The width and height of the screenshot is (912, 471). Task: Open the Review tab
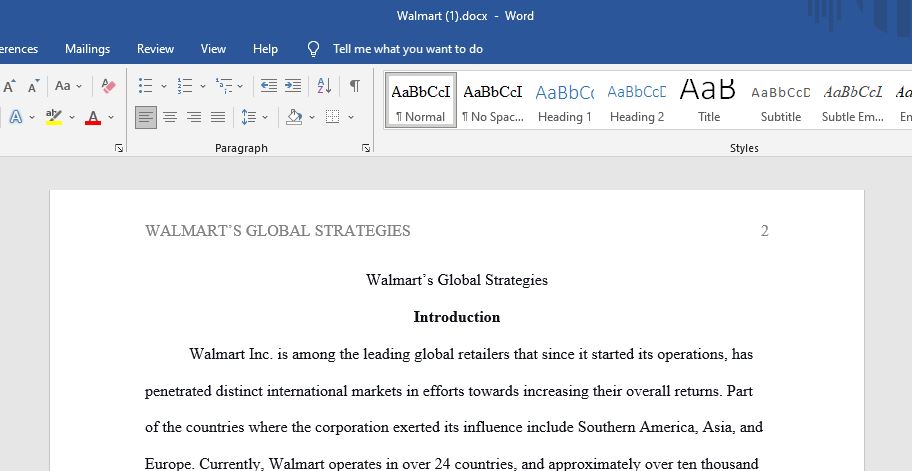(x=155, y=49)
